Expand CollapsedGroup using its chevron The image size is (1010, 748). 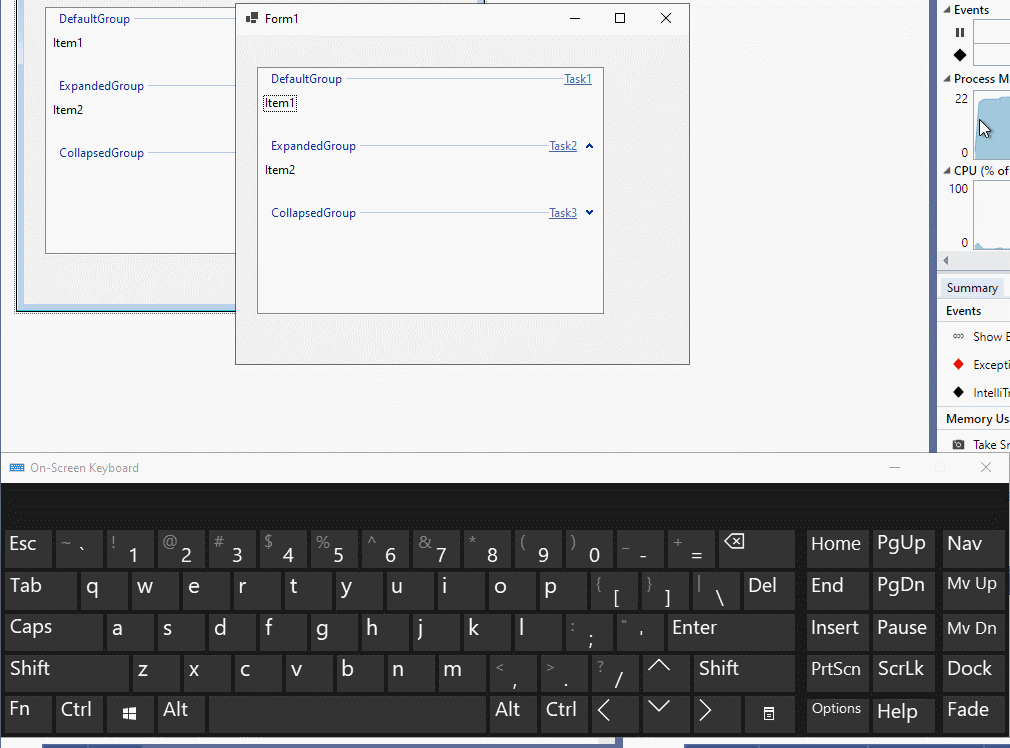[589, 212]
